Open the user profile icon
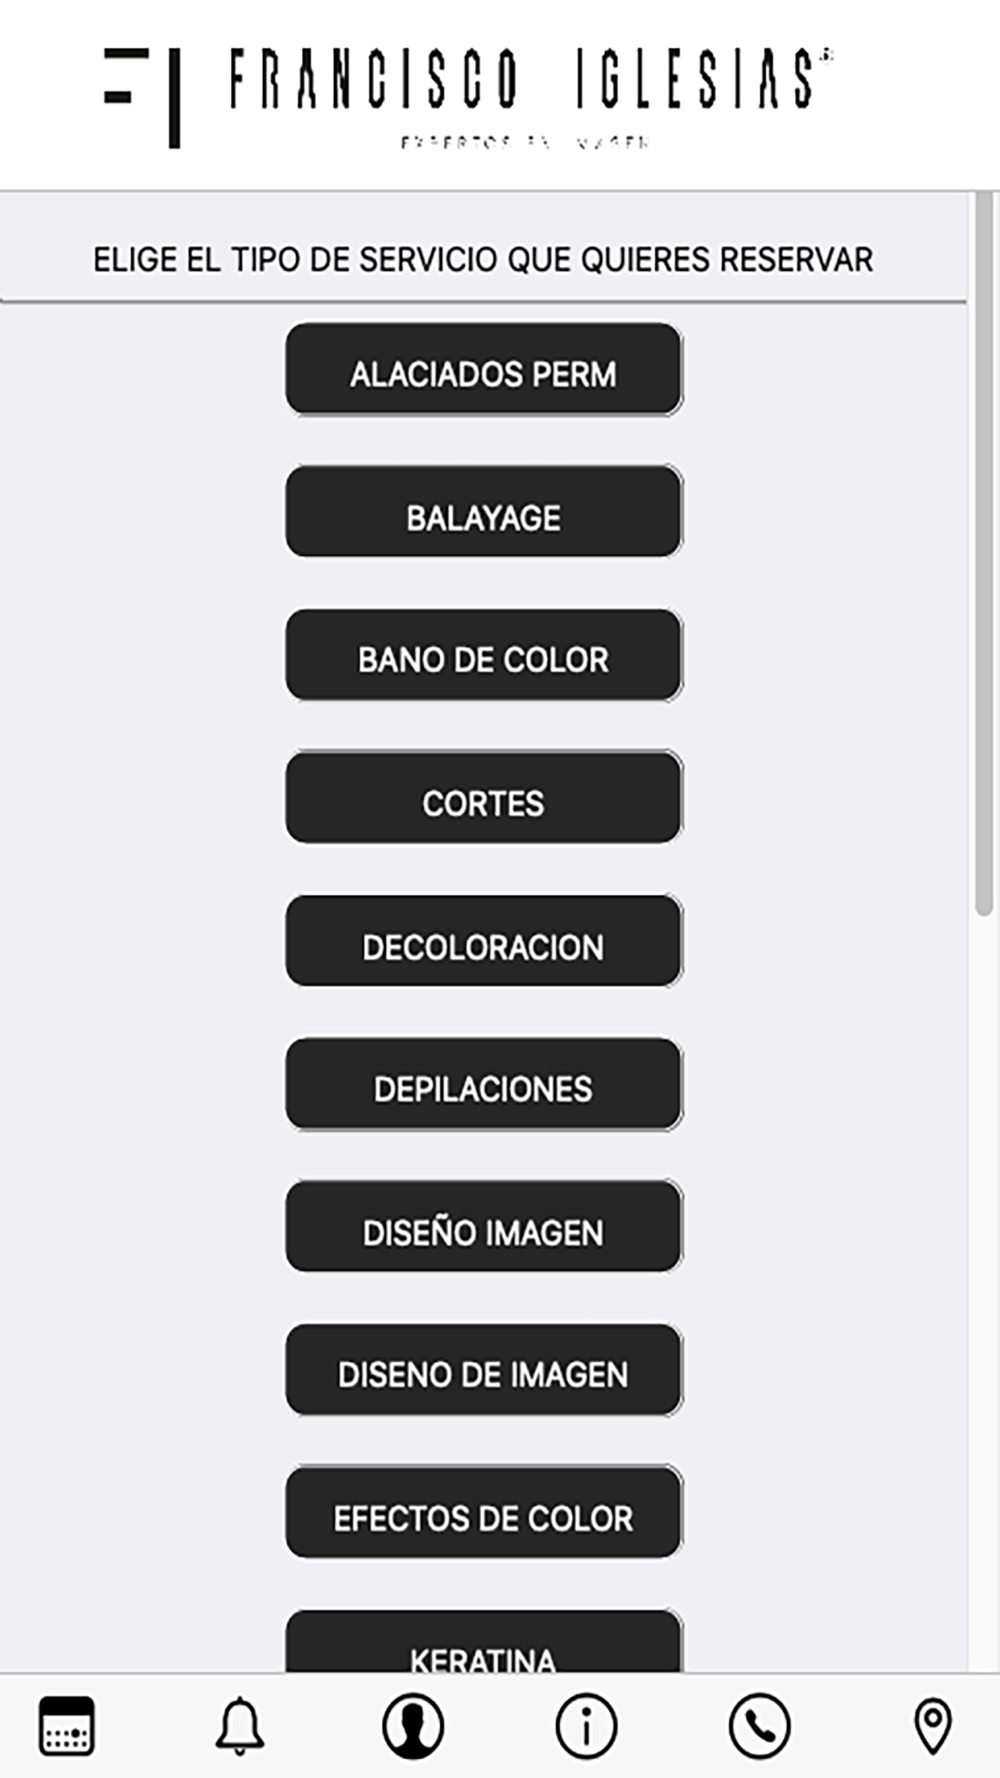Viewport: 1000px width, 1778px height. tap(413, 1726)
